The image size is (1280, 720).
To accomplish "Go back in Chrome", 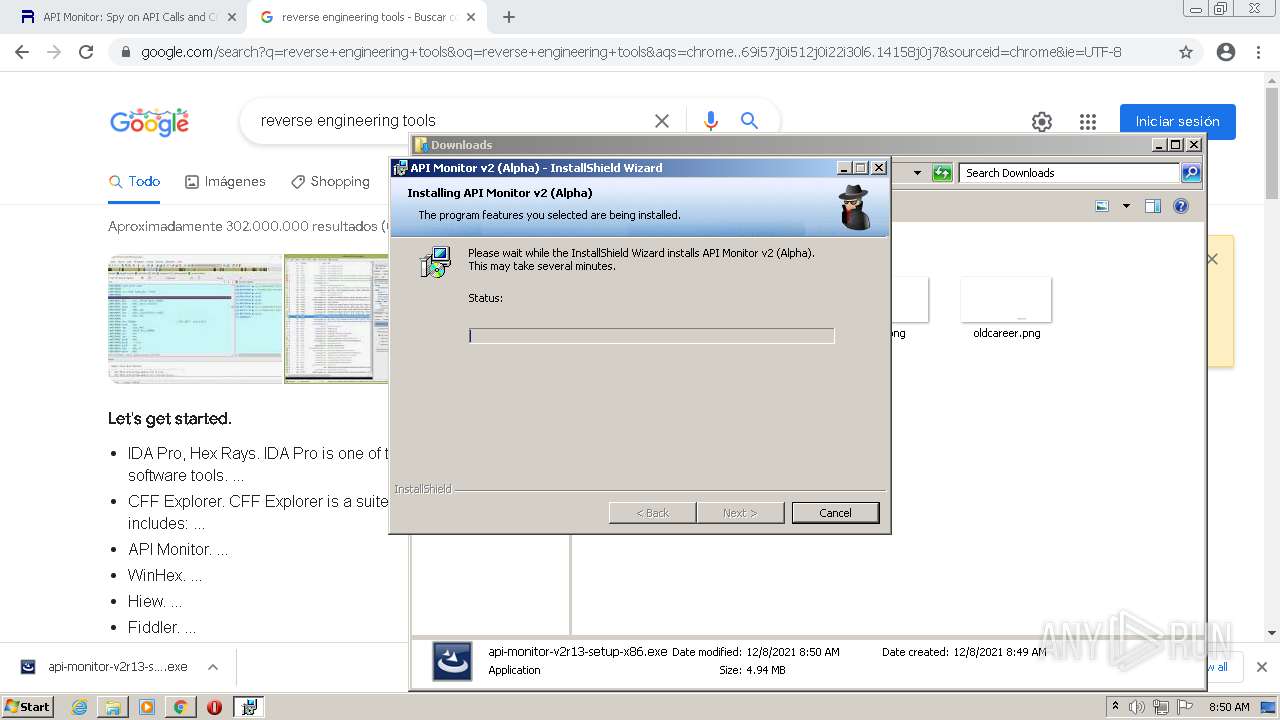I will pyautogui.click(x=22, y=52).
